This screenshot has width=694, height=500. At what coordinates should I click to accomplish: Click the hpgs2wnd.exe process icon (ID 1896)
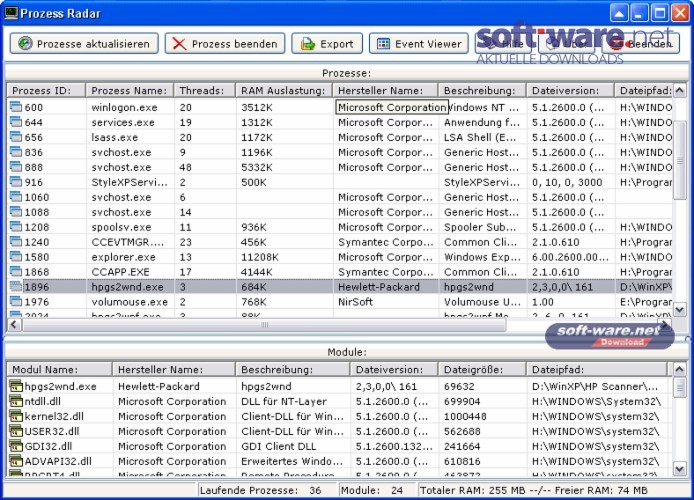[x=16, y=287]
